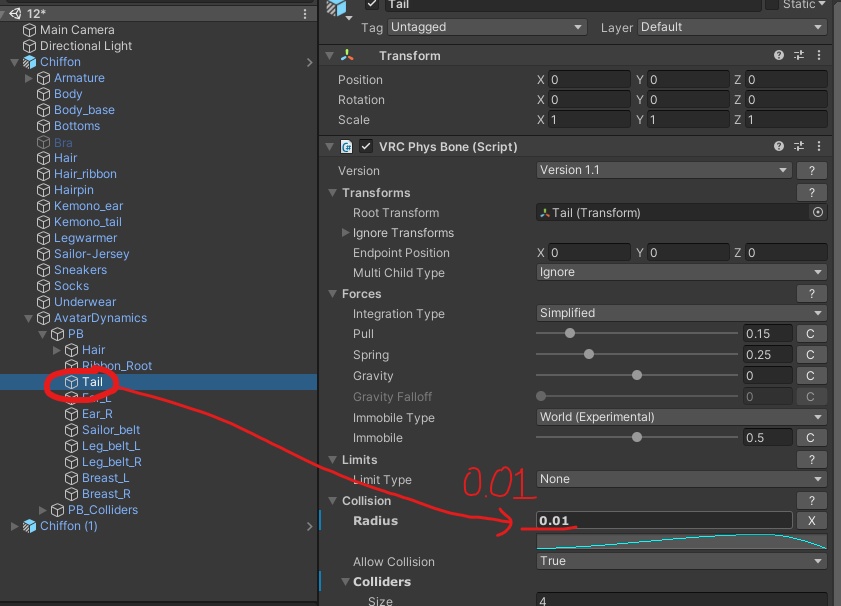
Task: Adjust the Pull slider handle
Action: pos(570,333)
